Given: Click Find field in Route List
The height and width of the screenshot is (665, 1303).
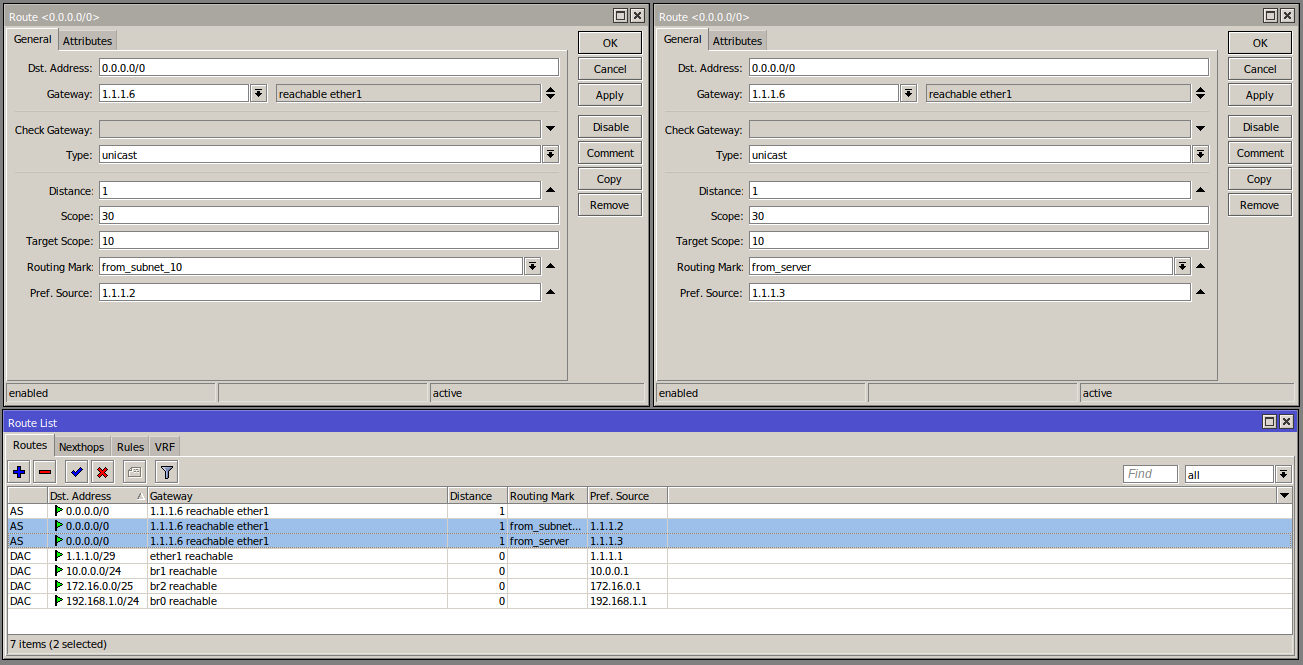Looking at the screenshot, I should click(1150, 474).
